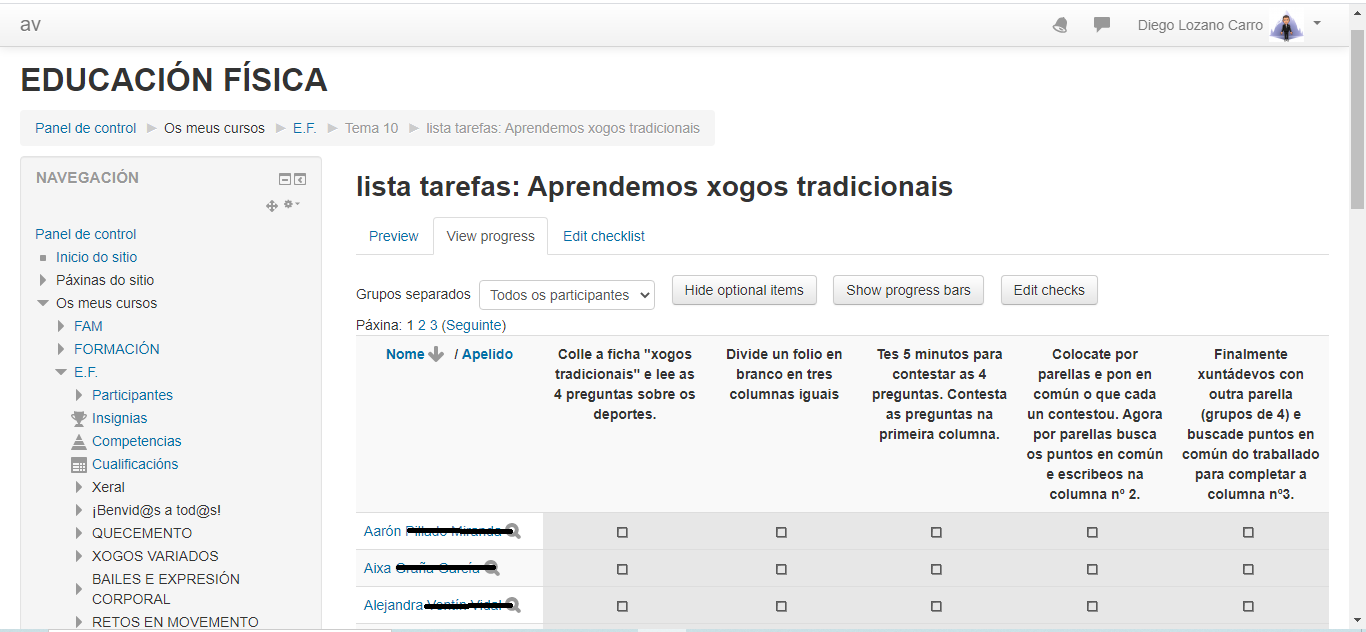Viewport: 1366px width, 632px height.
Task: Open the messages speech bubble icon
Action: (x=1102, y=25)
